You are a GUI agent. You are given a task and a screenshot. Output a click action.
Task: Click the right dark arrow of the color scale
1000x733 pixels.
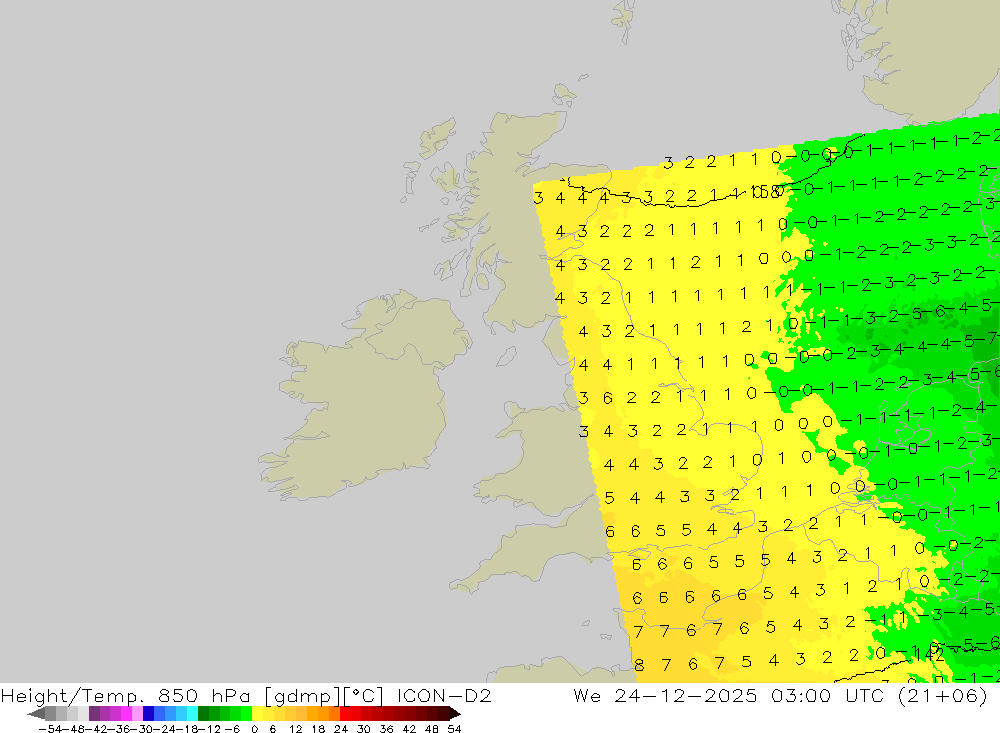455,714
